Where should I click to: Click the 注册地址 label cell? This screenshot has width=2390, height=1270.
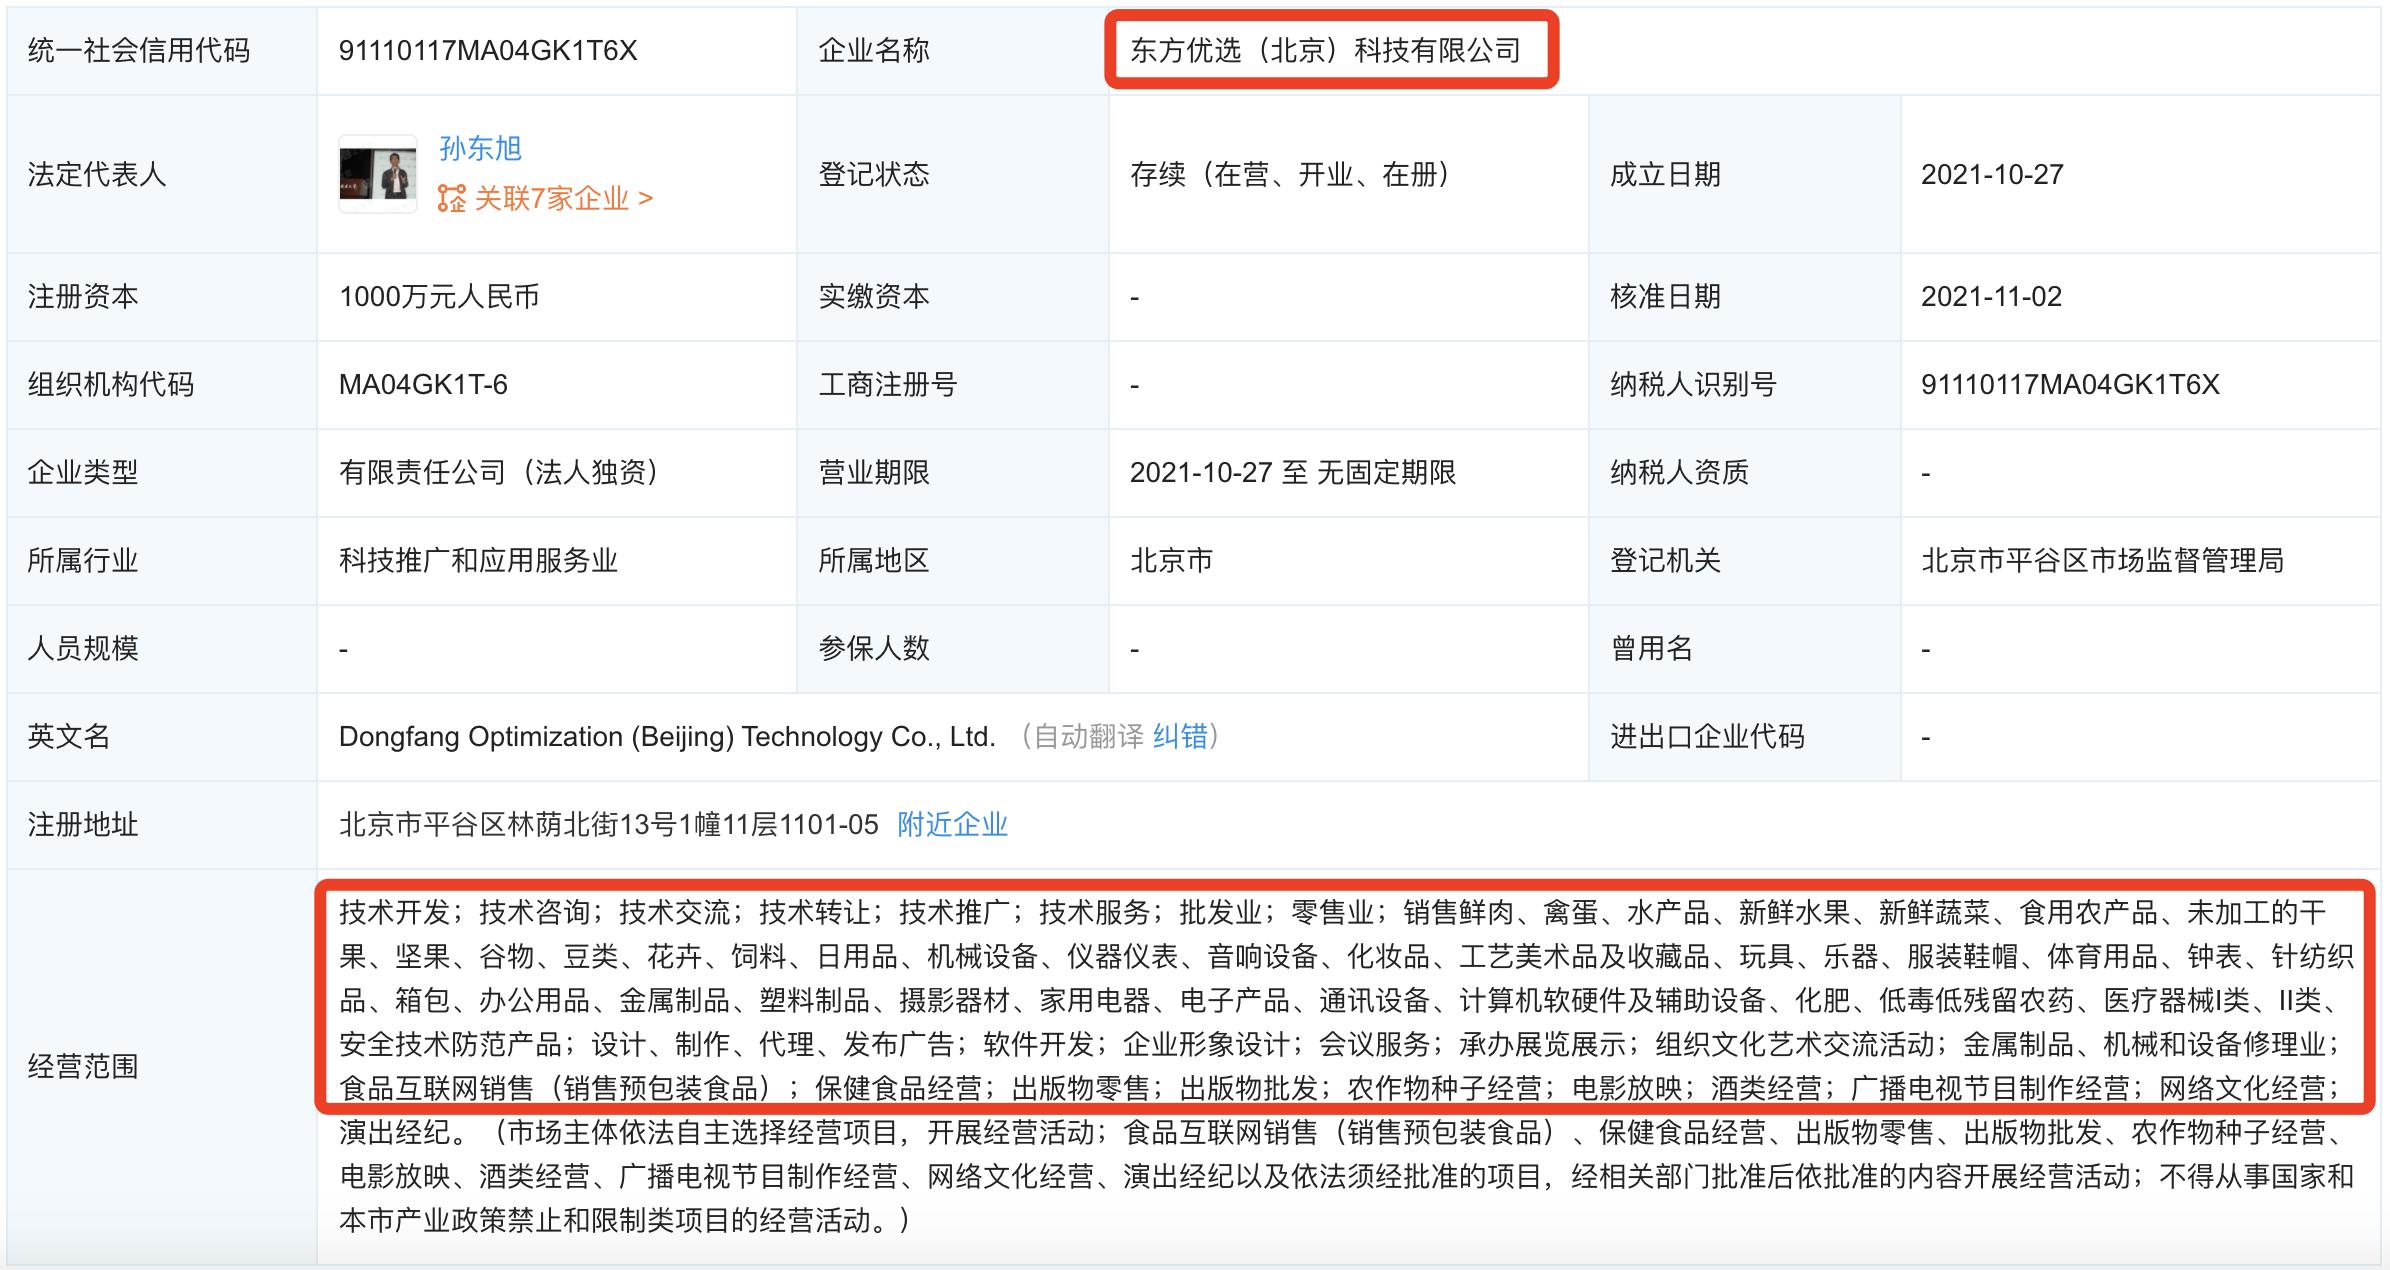tap(162, 825)
